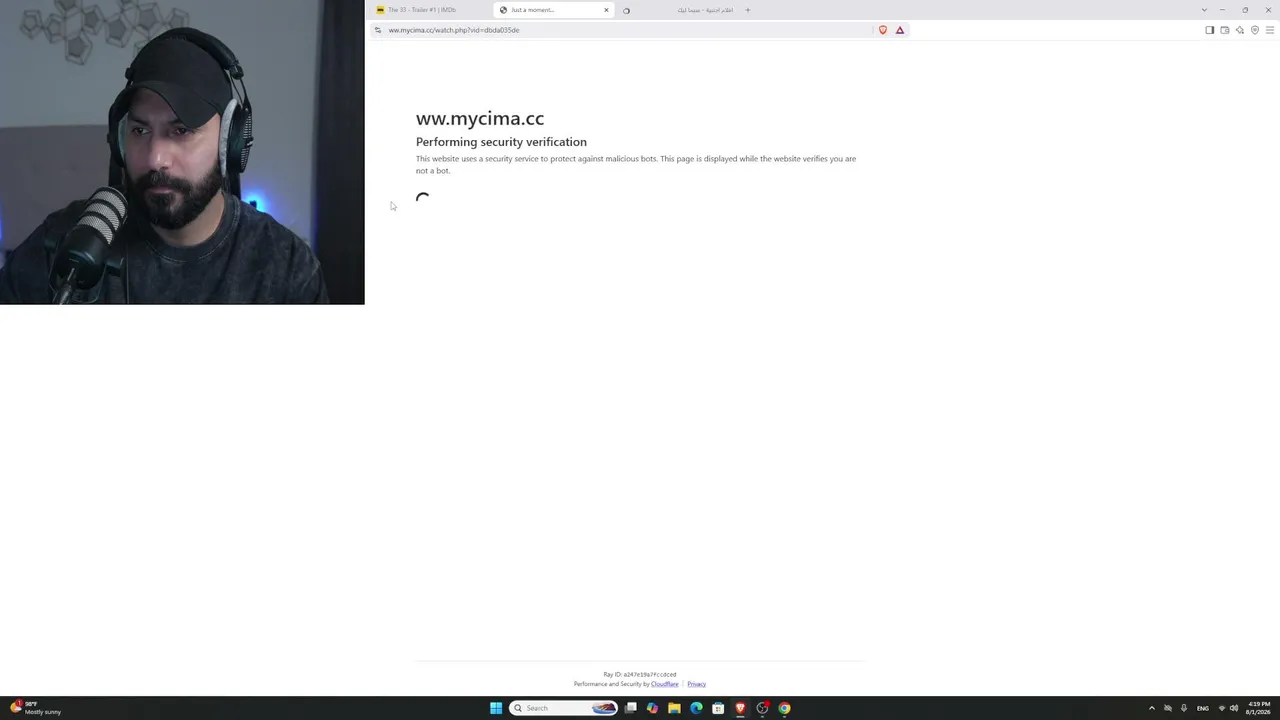Image resolution: width=1280 pixels, height=720 pixels.
Task: Open Brave Shields lion icon
Action: [882, 30]
